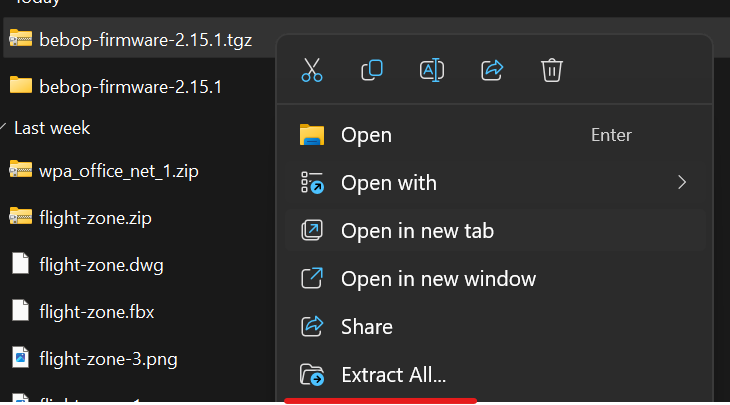Open the Open with menu entry
Viewport: 730px width, 405px height.
point(388,183)
